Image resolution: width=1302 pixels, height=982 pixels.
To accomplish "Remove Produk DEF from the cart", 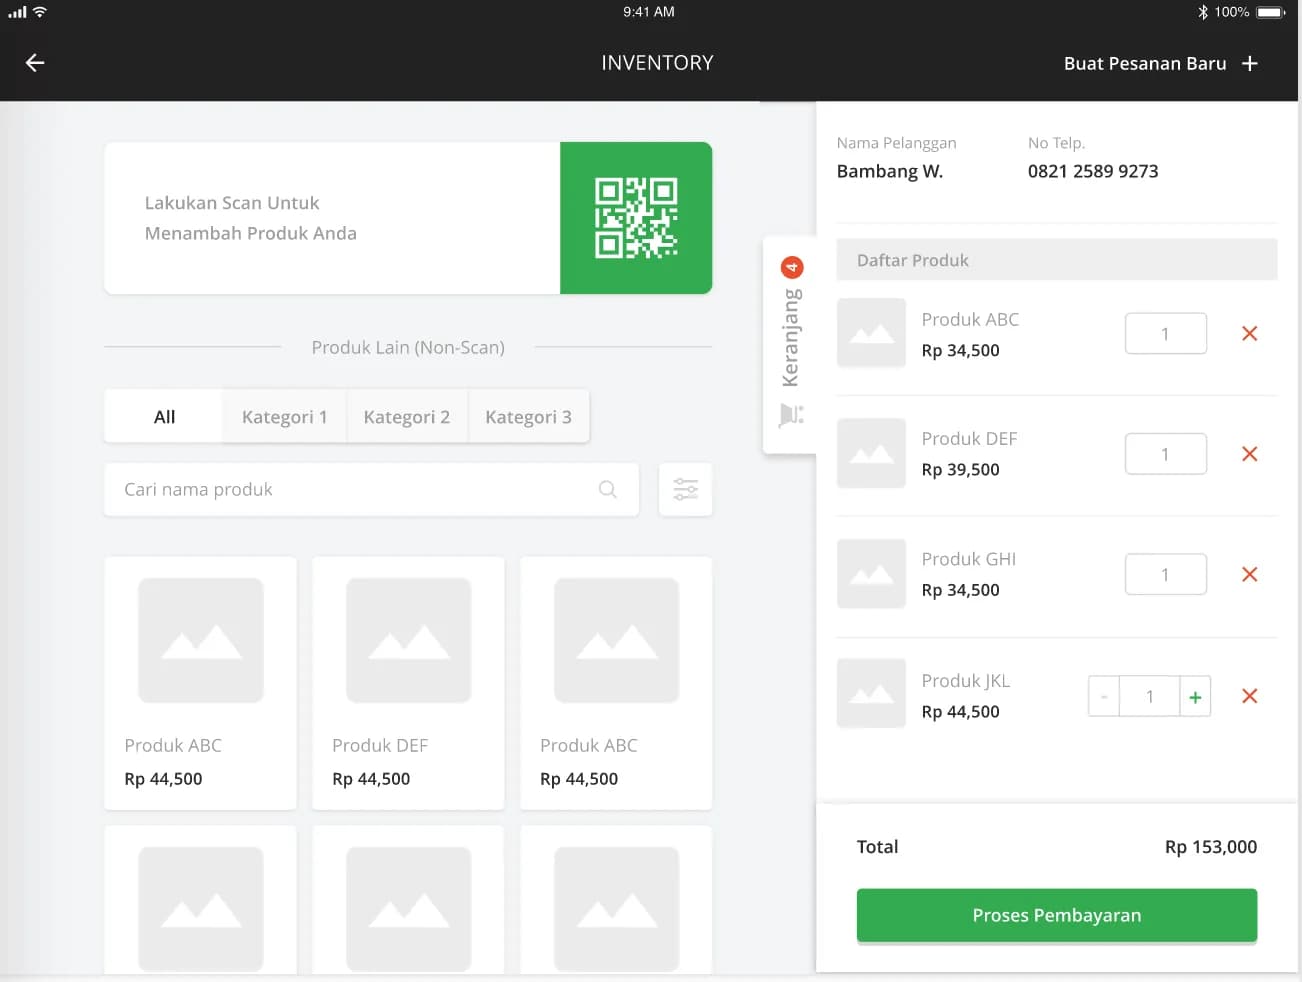I will 1249,454.
